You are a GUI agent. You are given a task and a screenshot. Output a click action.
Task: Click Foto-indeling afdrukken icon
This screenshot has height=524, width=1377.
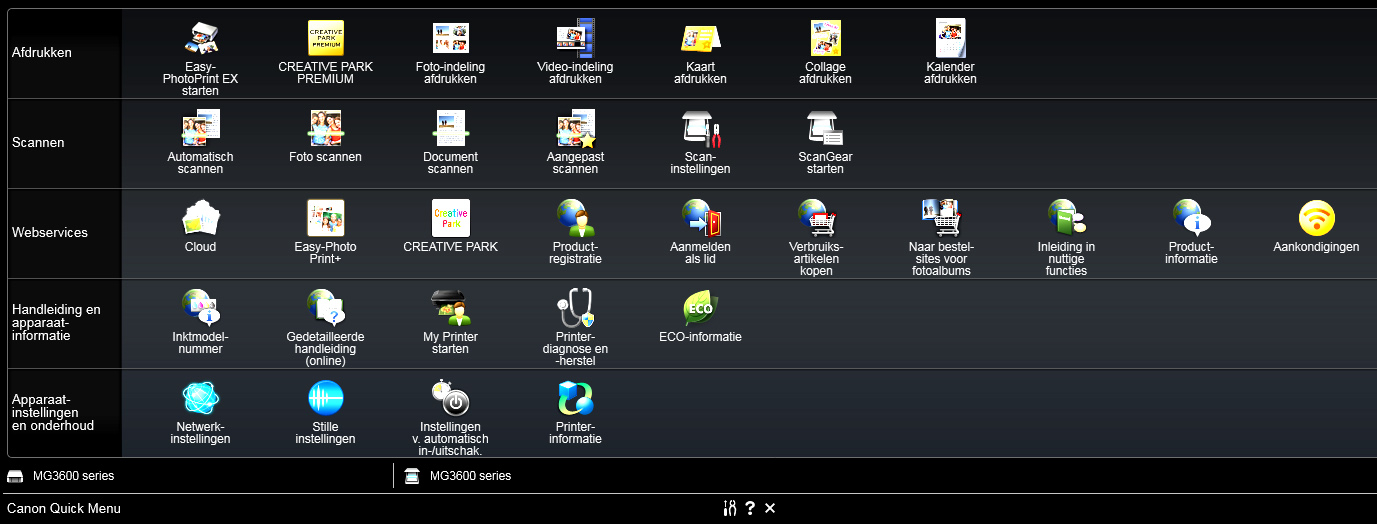(450, 39)
